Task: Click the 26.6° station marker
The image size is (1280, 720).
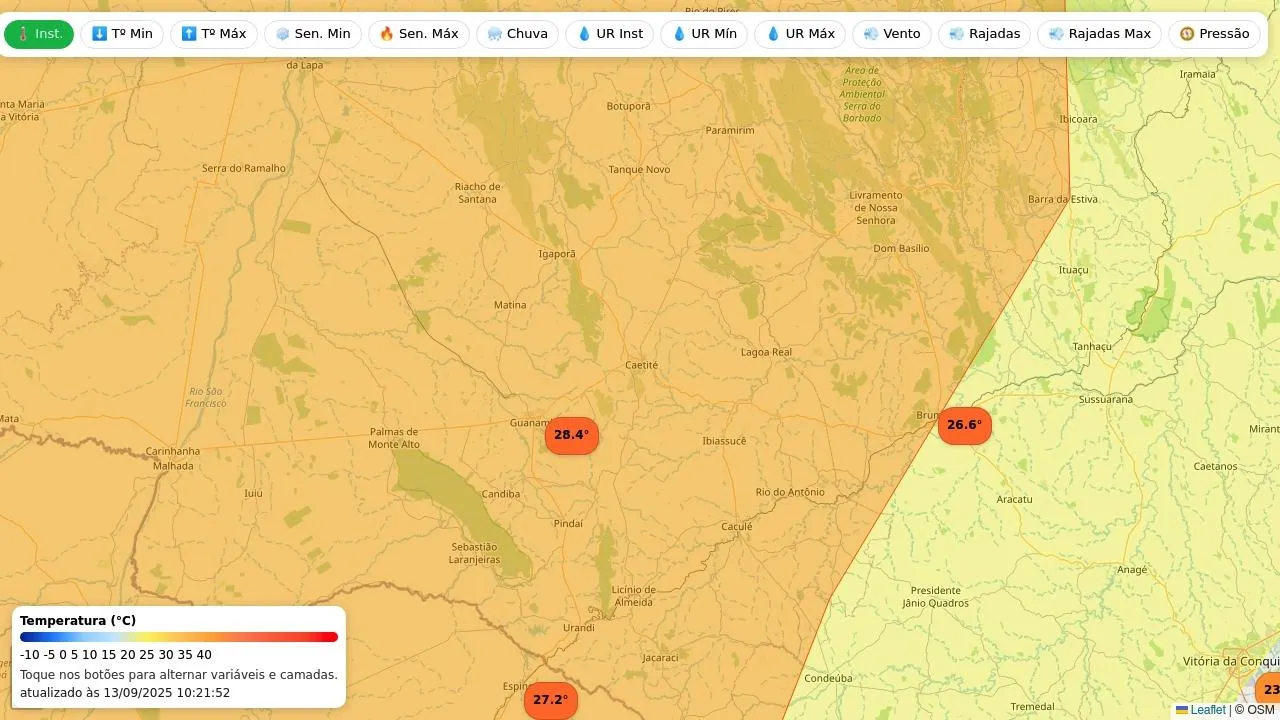Action: tap(964, 425)
